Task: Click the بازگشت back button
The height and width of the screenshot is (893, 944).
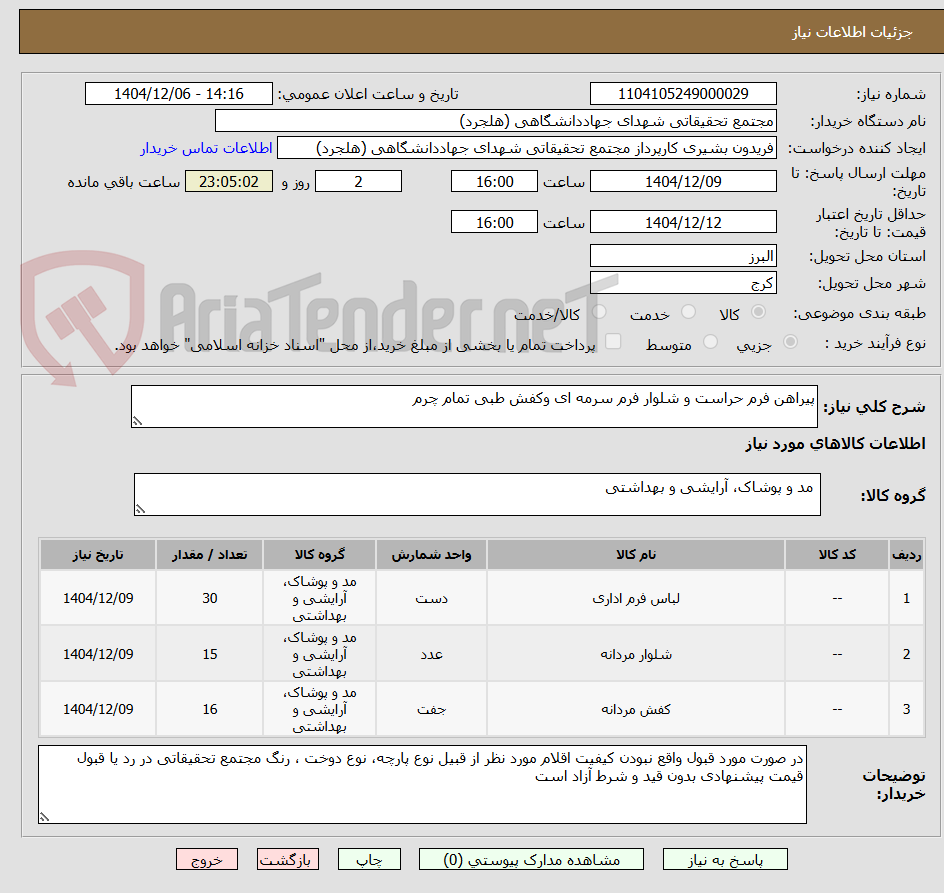Action: click(x=288, y=859)
